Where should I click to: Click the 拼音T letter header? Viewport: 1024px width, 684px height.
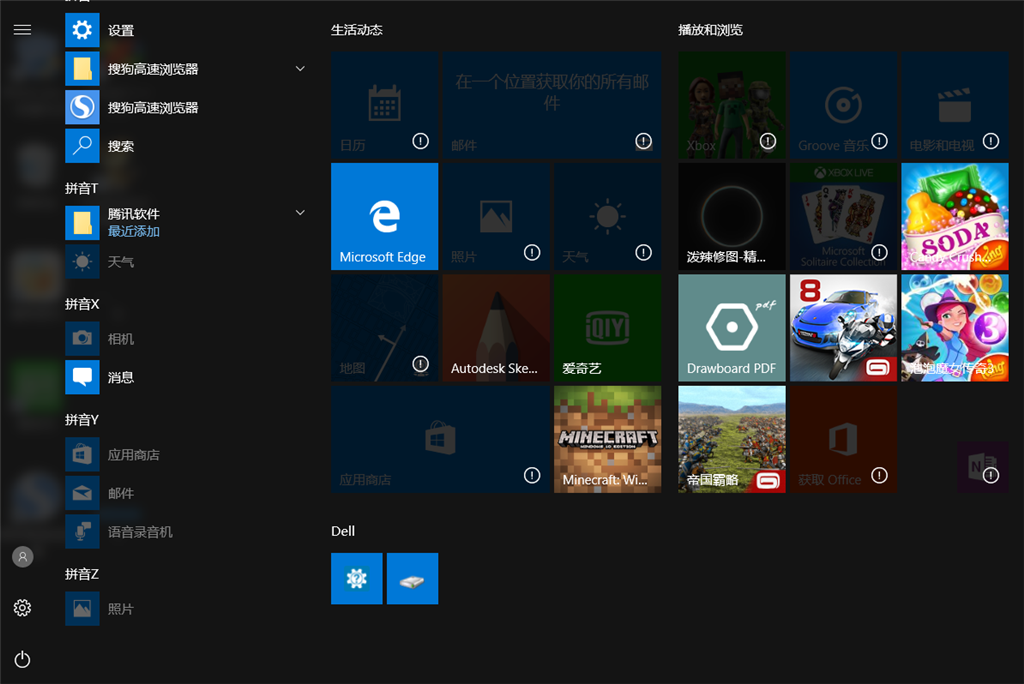click(x=82, y=188)
